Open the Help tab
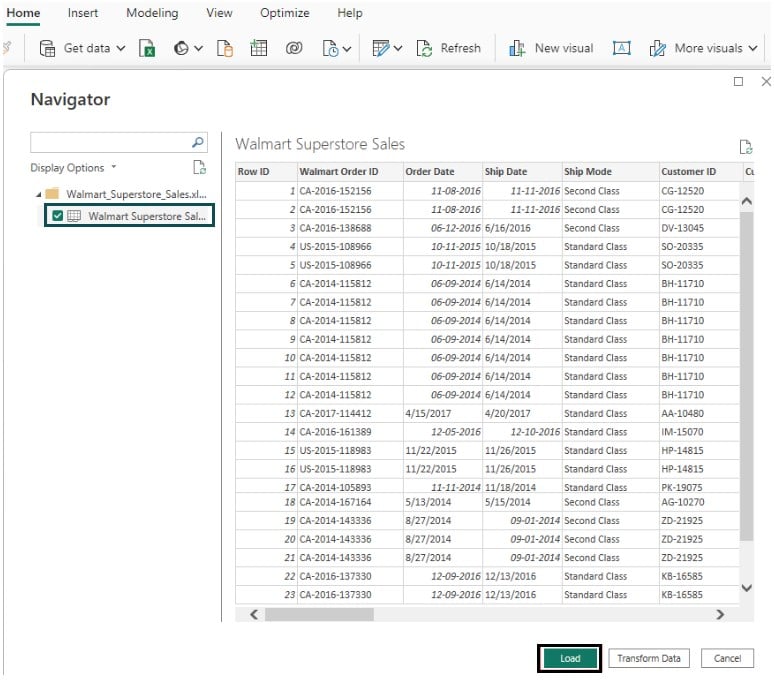This screenshot has width=774, height=681. pos(349,13)
